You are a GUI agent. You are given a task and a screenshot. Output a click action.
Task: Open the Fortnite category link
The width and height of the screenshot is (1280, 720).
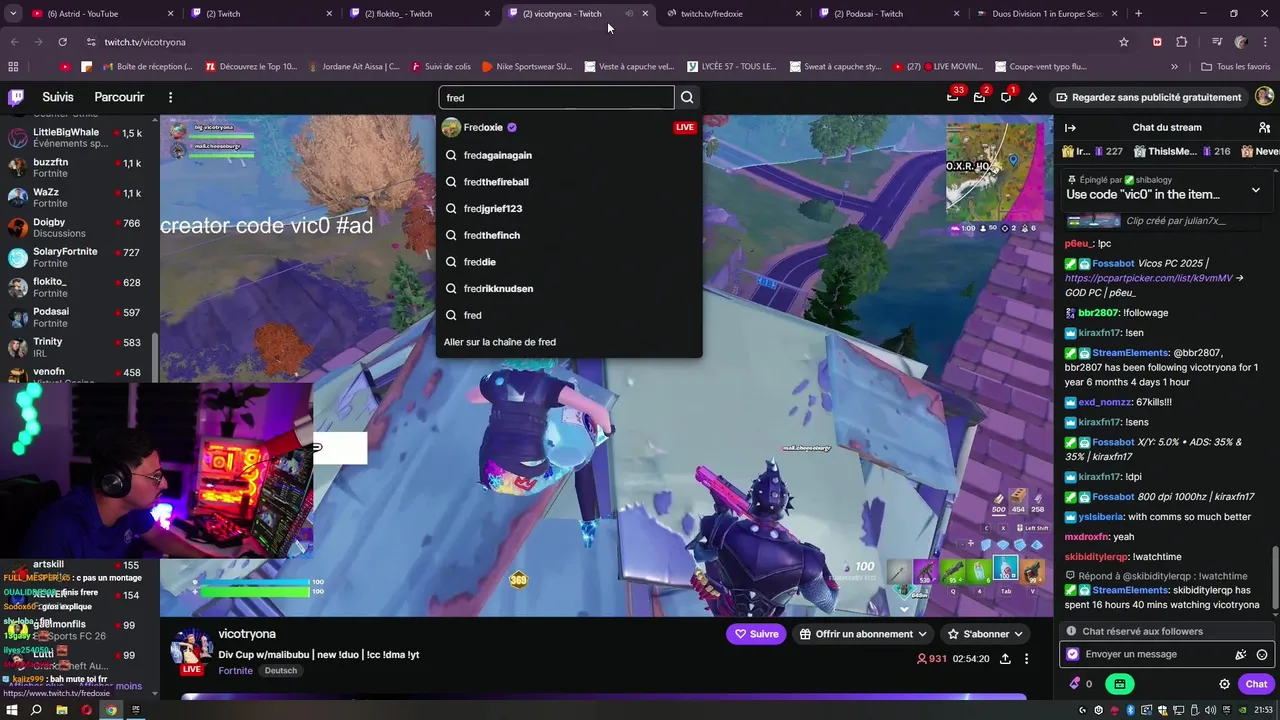click(x=235, y=670)
